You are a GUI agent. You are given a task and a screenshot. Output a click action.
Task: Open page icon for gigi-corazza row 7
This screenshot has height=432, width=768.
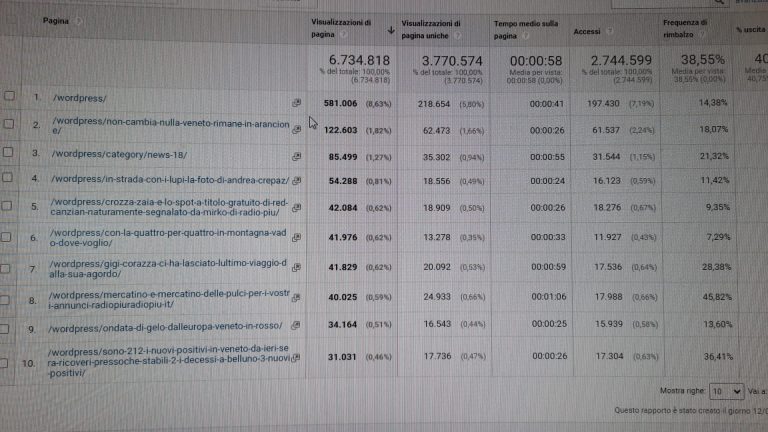pos(296,268)
